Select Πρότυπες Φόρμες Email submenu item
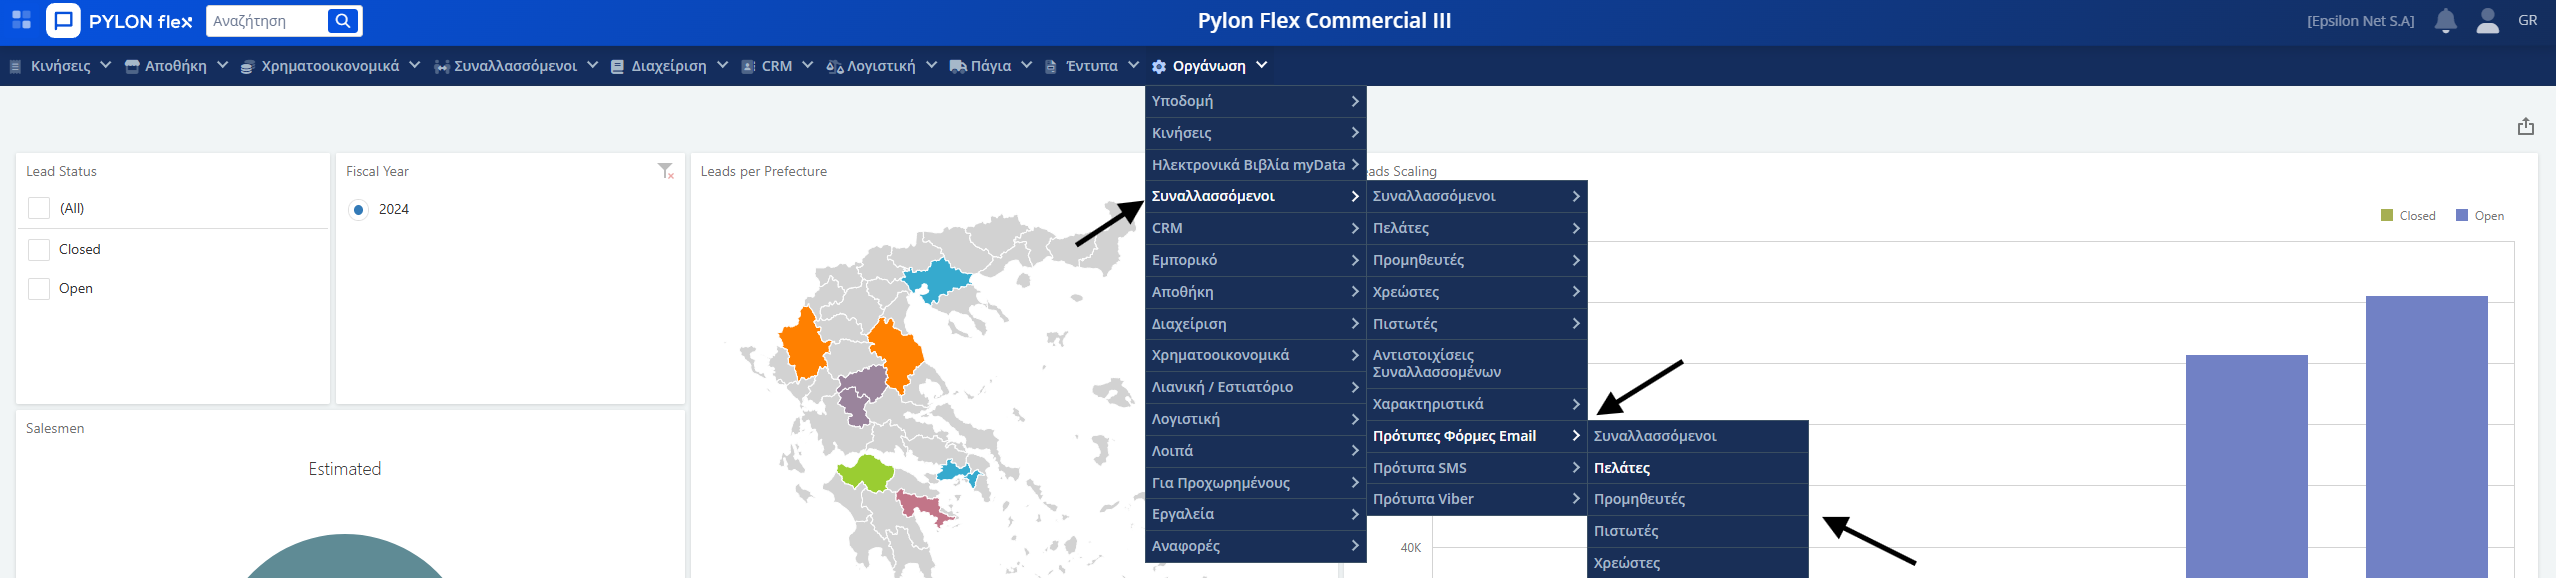Image resolution: width=2556 pixels, height=578 pixels. [x=1477, y=436]
